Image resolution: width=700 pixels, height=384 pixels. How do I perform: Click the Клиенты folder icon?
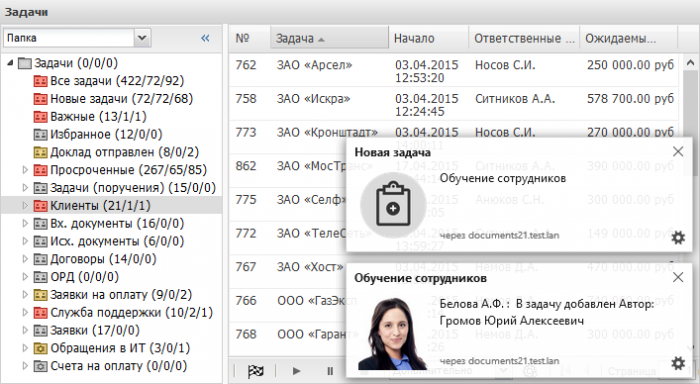click(x=41, y=206)
